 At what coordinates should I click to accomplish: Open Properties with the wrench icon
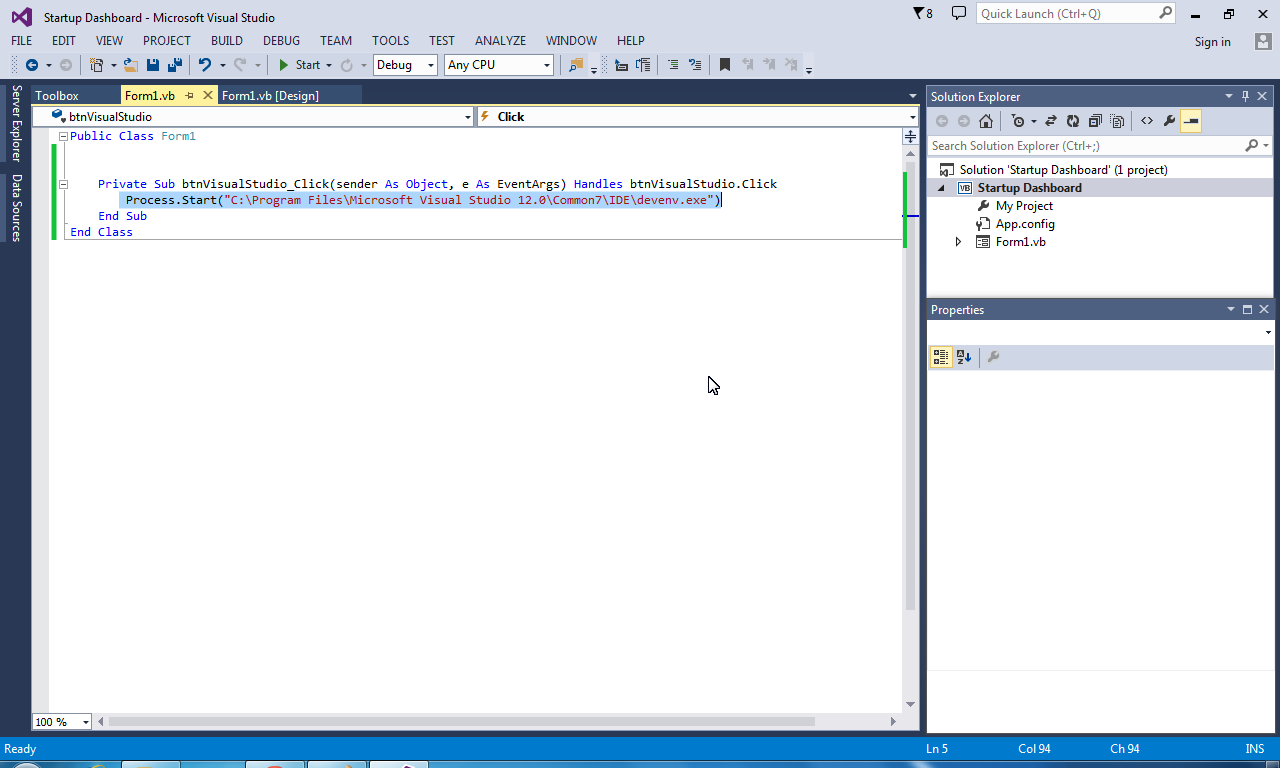click(x=1170, y=120)
